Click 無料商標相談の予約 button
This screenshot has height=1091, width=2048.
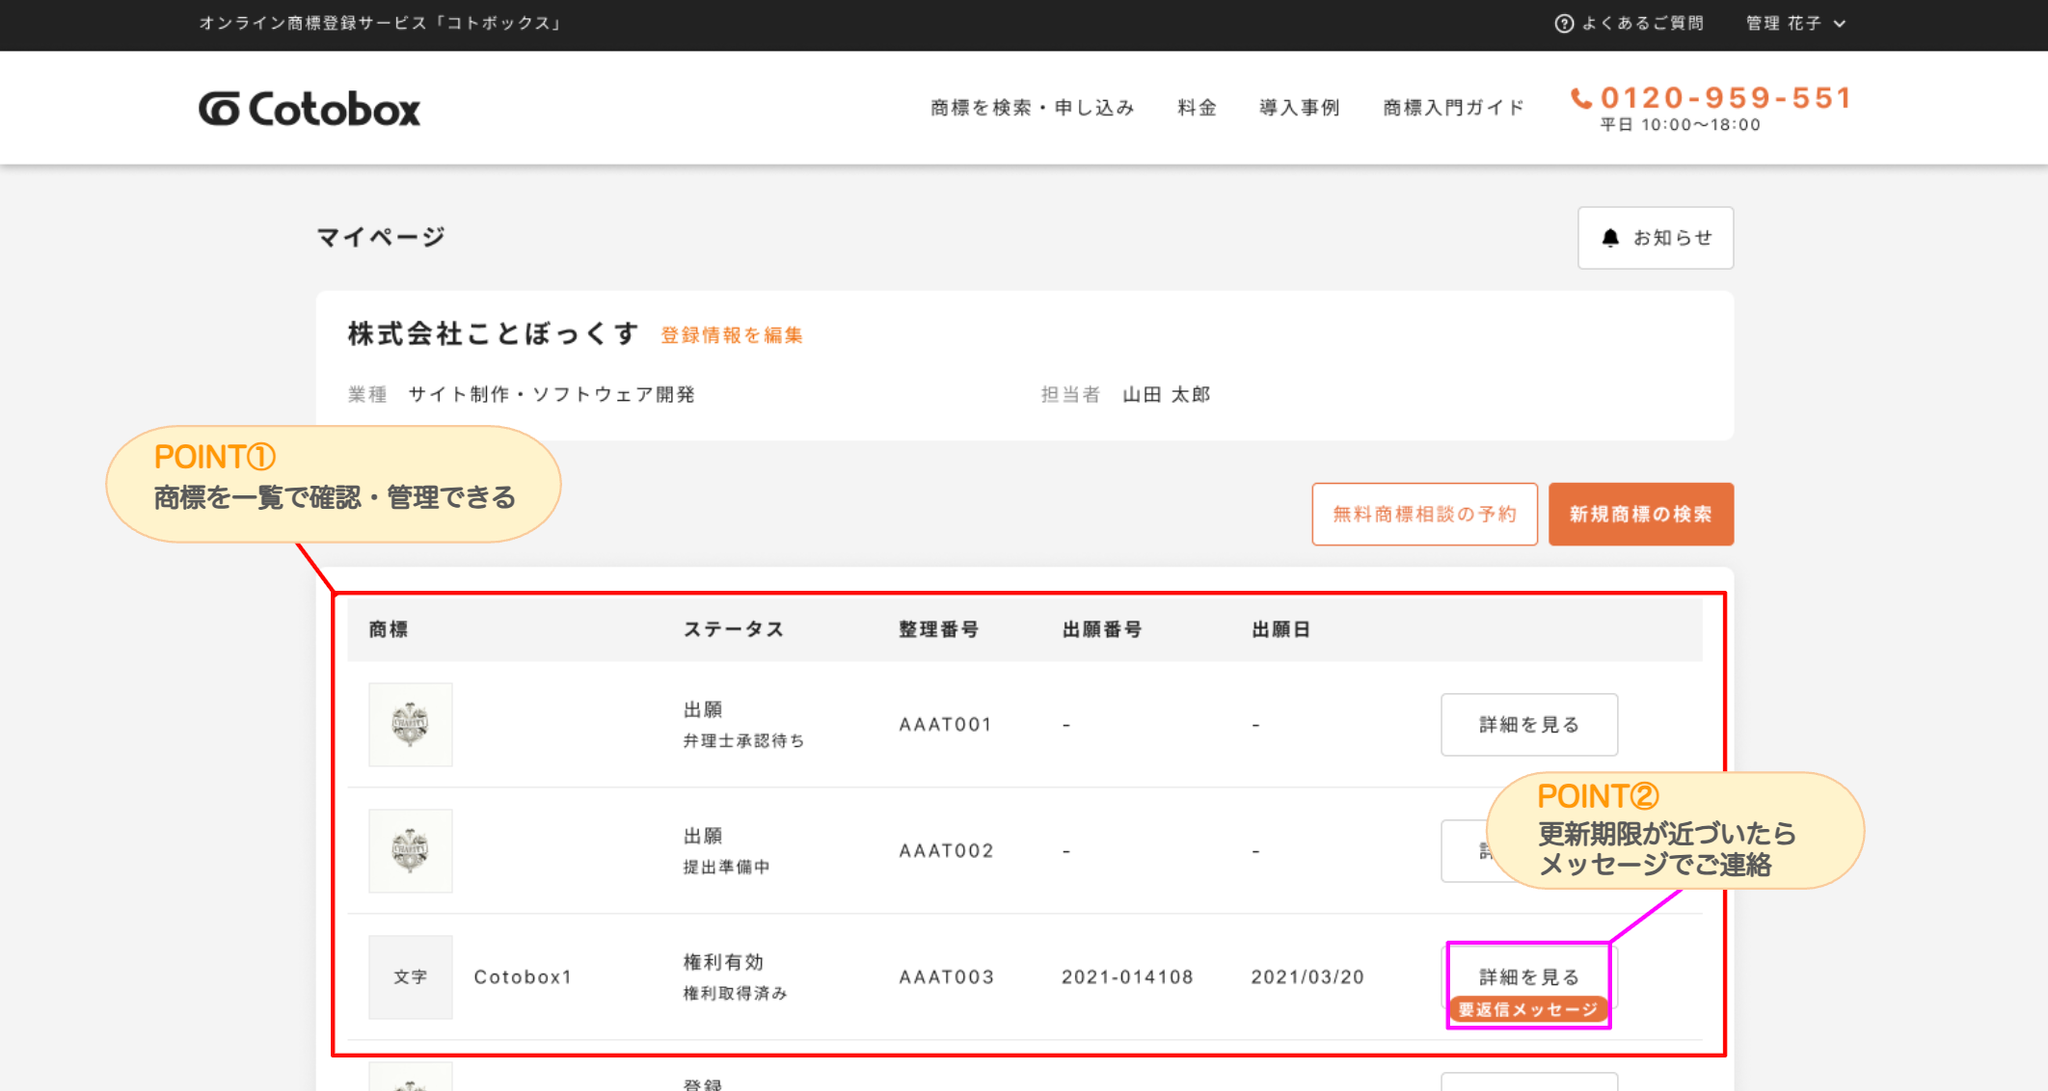coord(1424,514)
